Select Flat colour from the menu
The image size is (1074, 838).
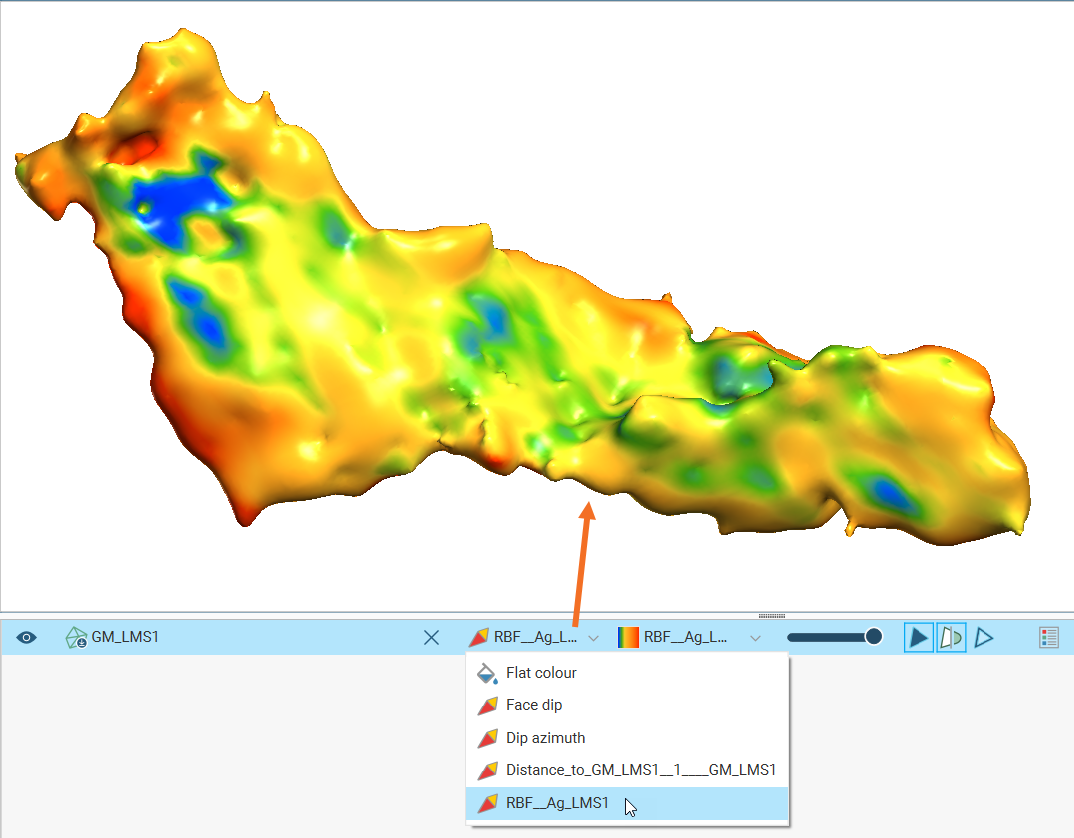(x=541, y=673)
